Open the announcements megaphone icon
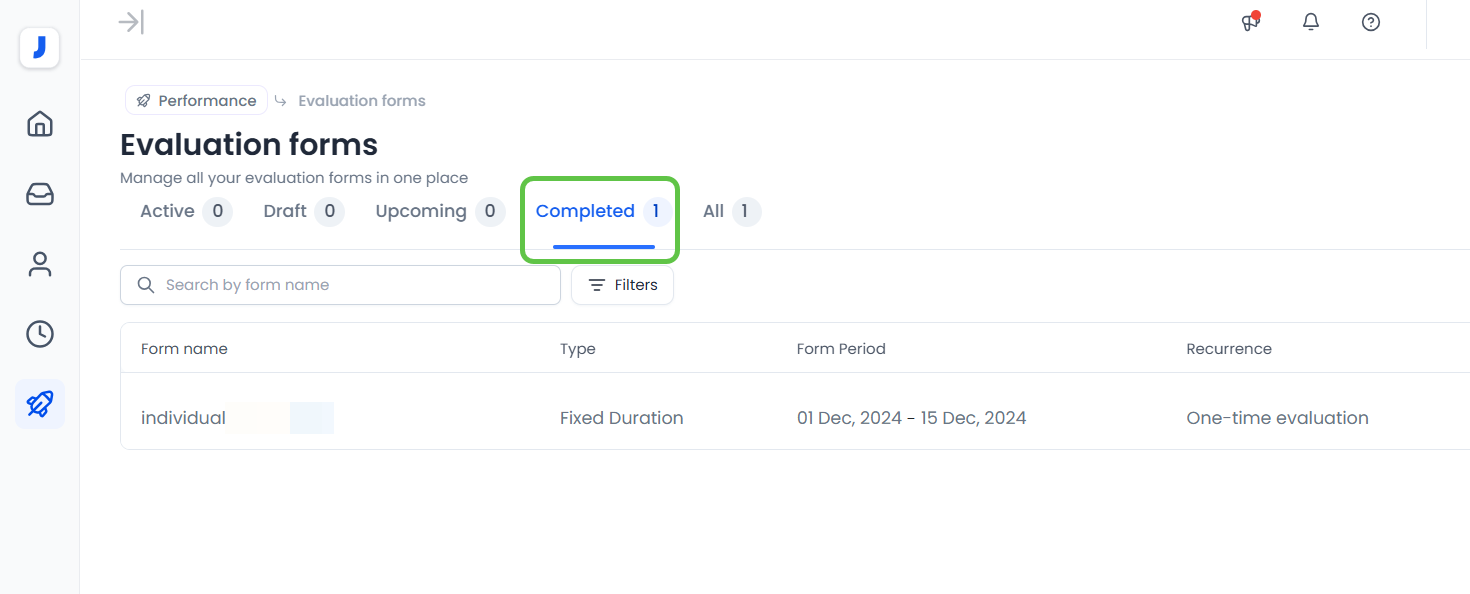Screen dimensions: 1470x594 pos(1249,22)
